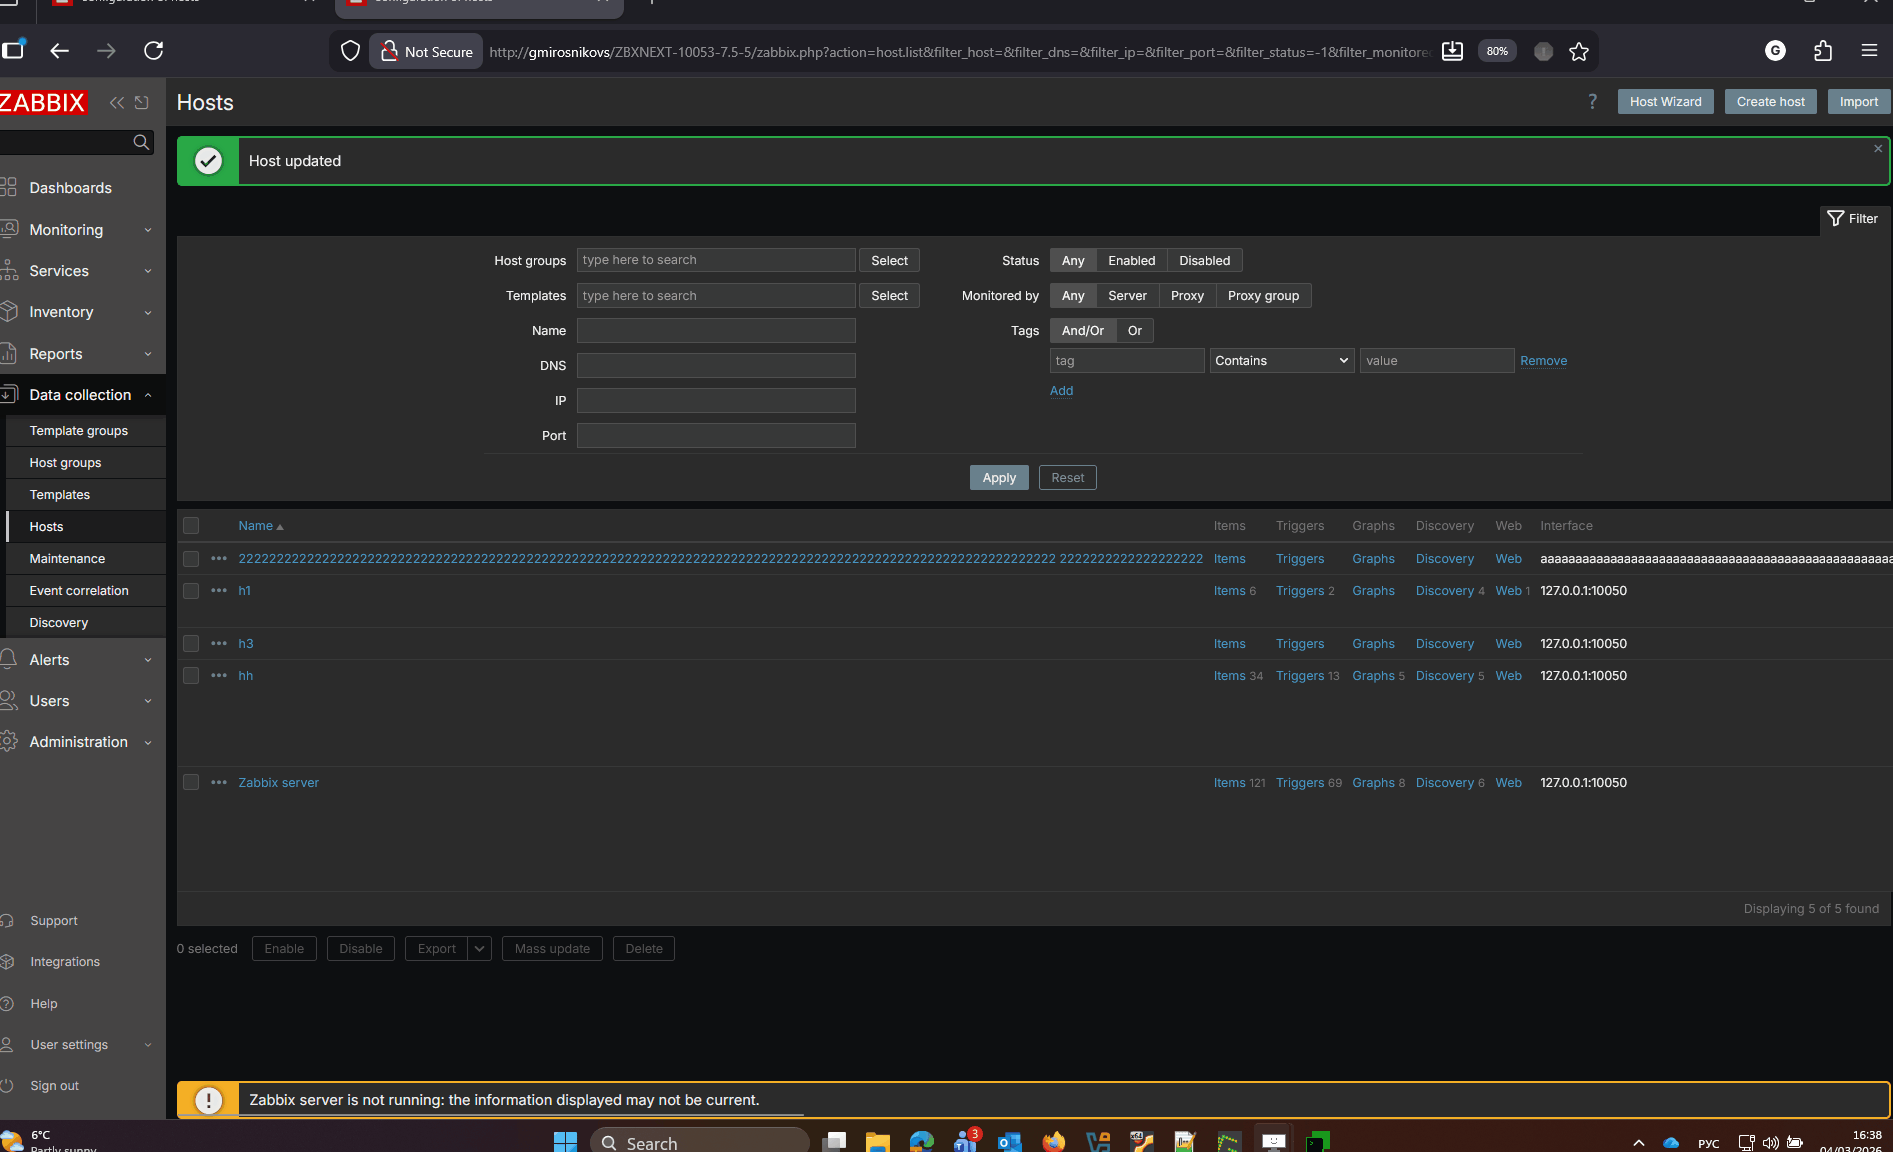This screenshot has width=1893, height=1152.
Task: Open actions menu dots for Zabbix server
Action: [219, 783]
